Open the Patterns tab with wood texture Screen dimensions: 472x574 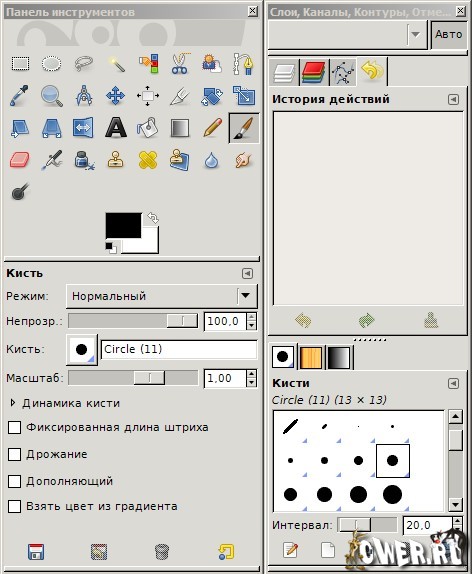(x=311, y=357)
